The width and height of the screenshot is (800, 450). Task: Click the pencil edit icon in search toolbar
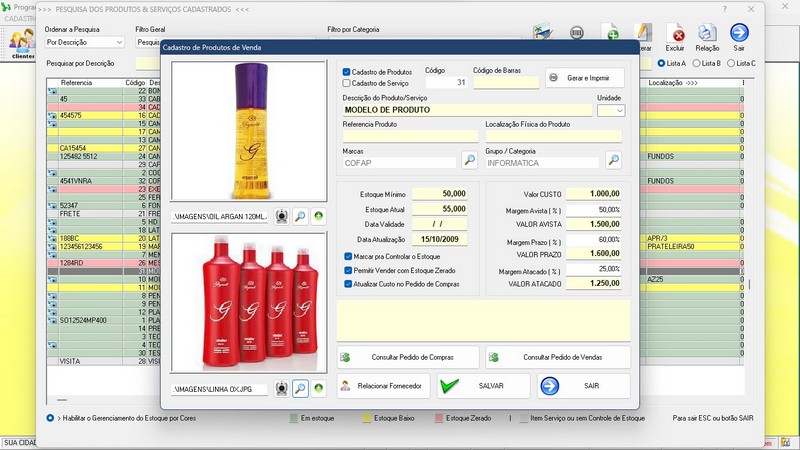[x=642, y=33]
